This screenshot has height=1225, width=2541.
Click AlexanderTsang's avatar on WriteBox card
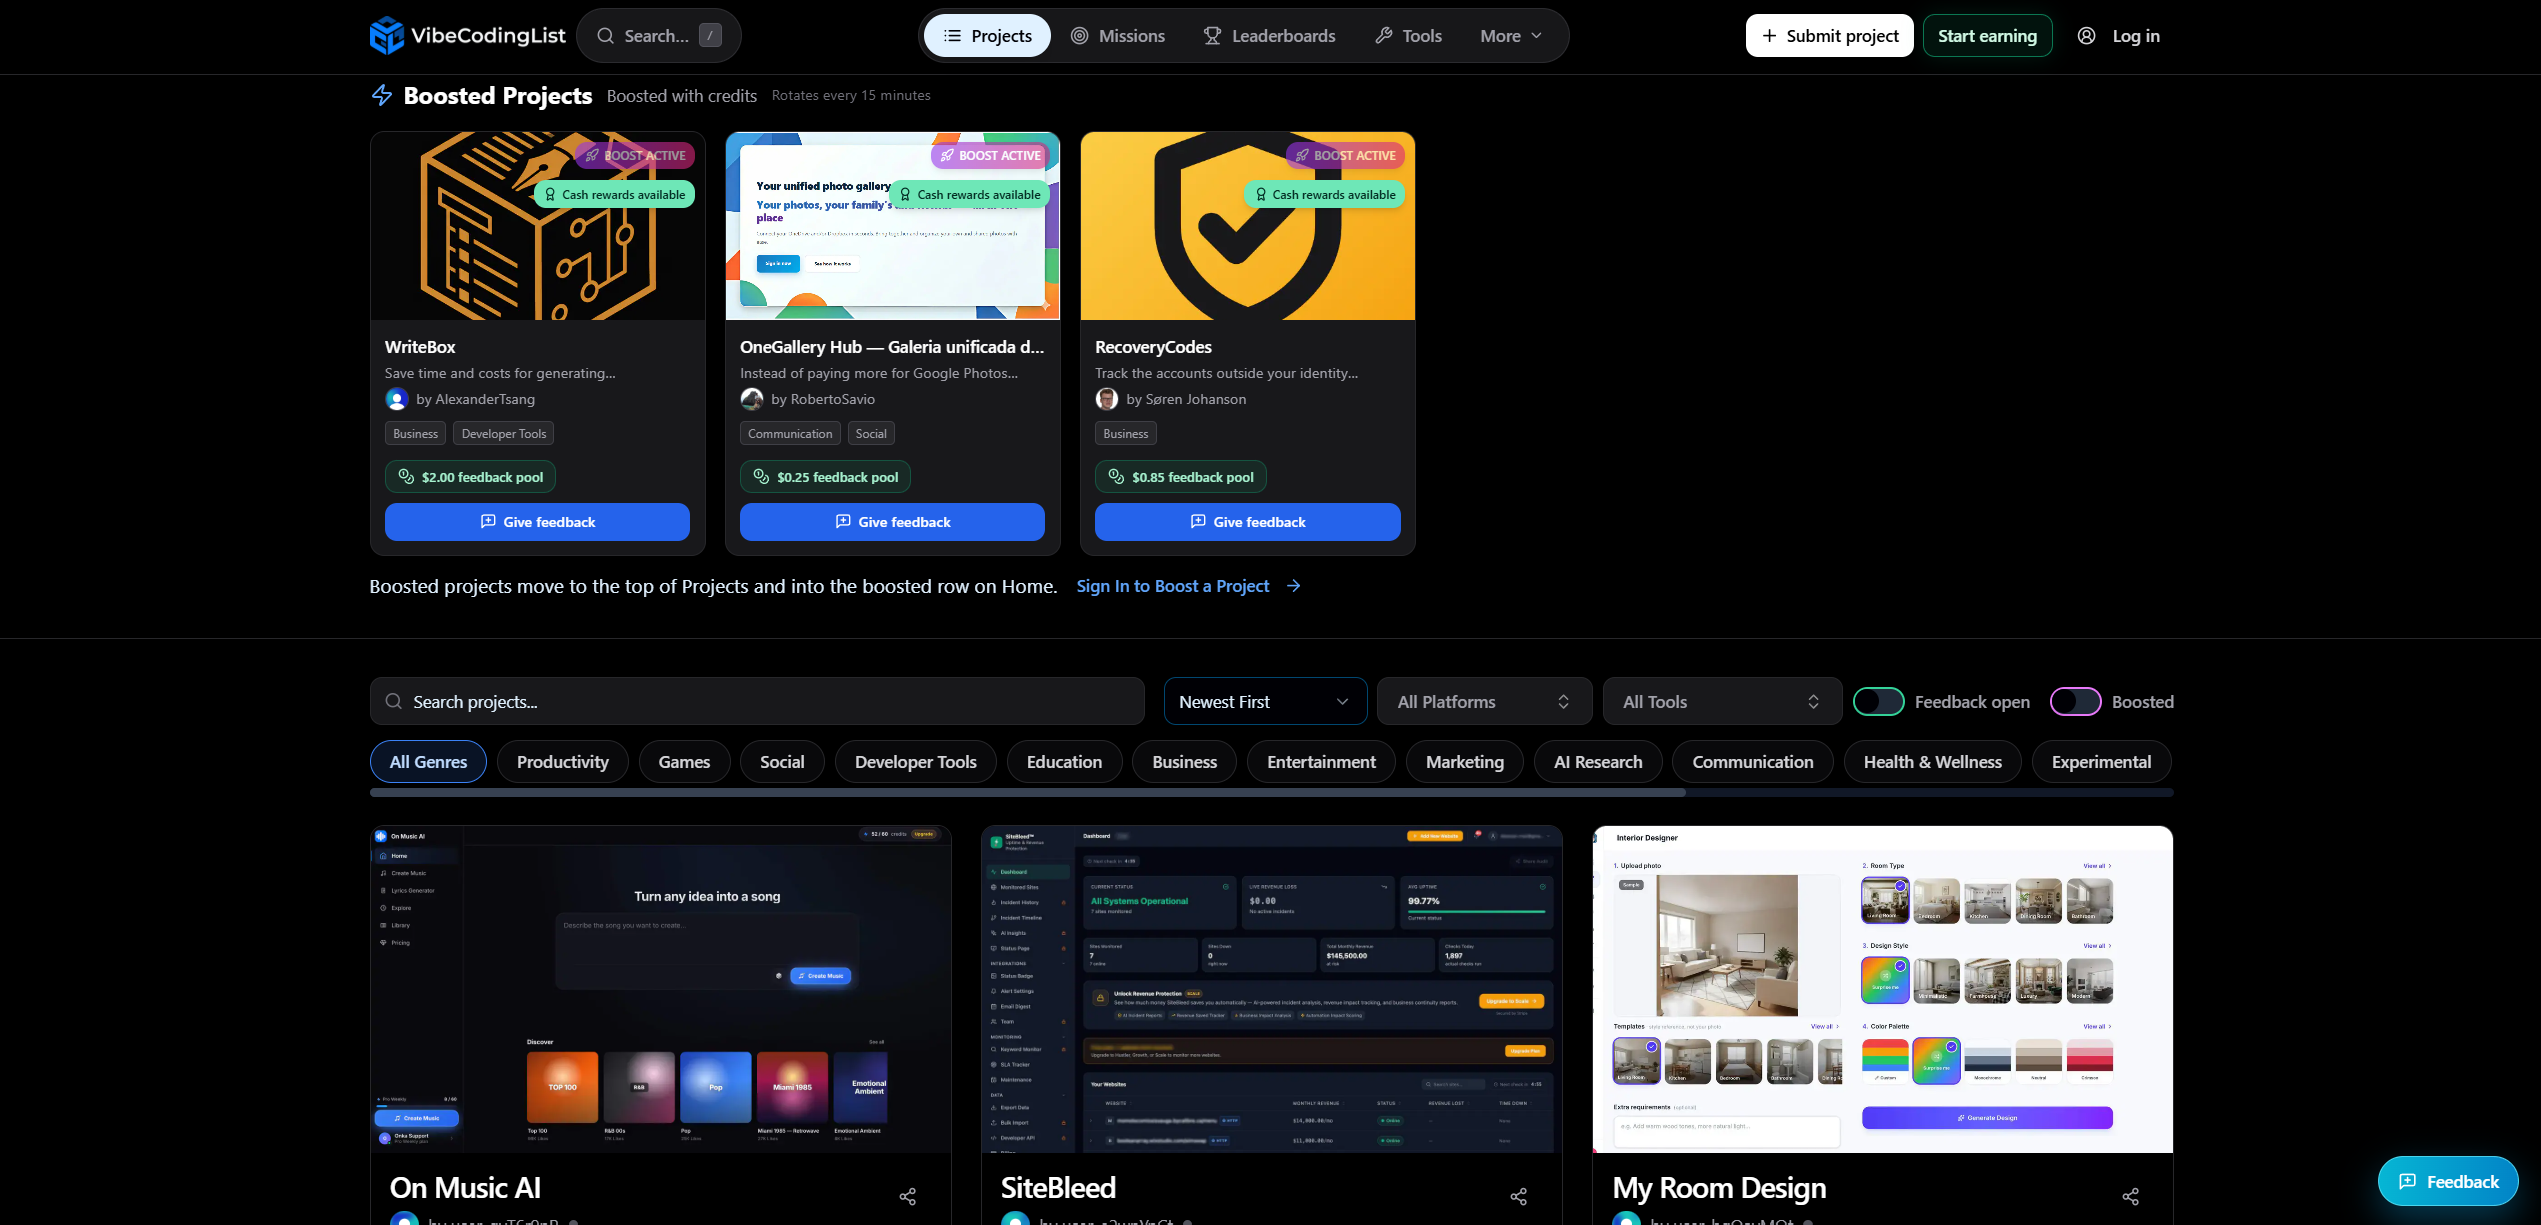click(397, 399)
